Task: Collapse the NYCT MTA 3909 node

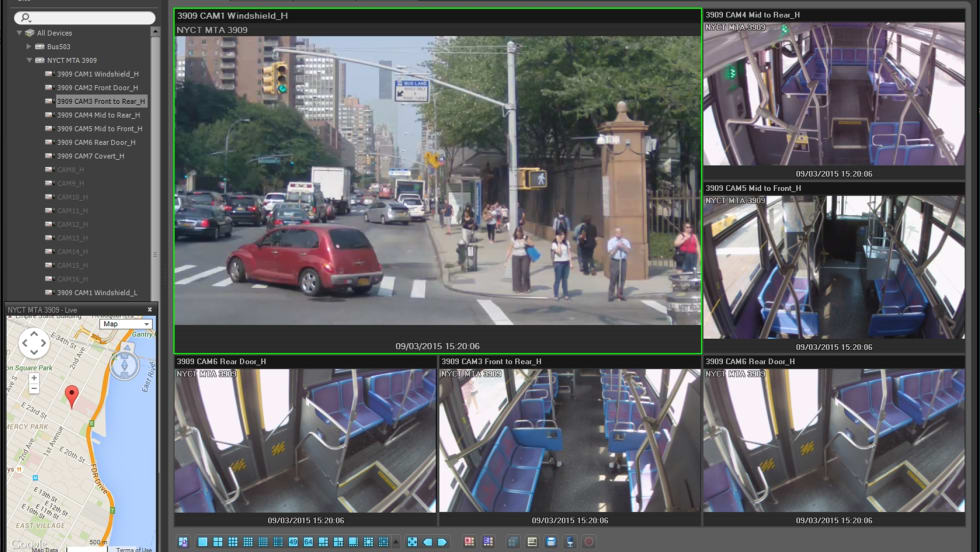Action: (29, 61)
